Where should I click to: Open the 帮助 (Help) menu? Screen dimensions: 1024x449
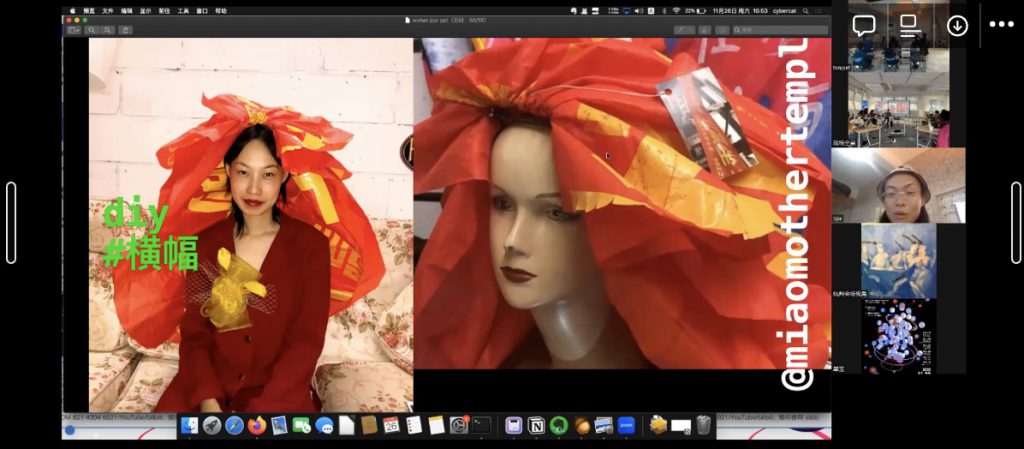click(221, 11)
